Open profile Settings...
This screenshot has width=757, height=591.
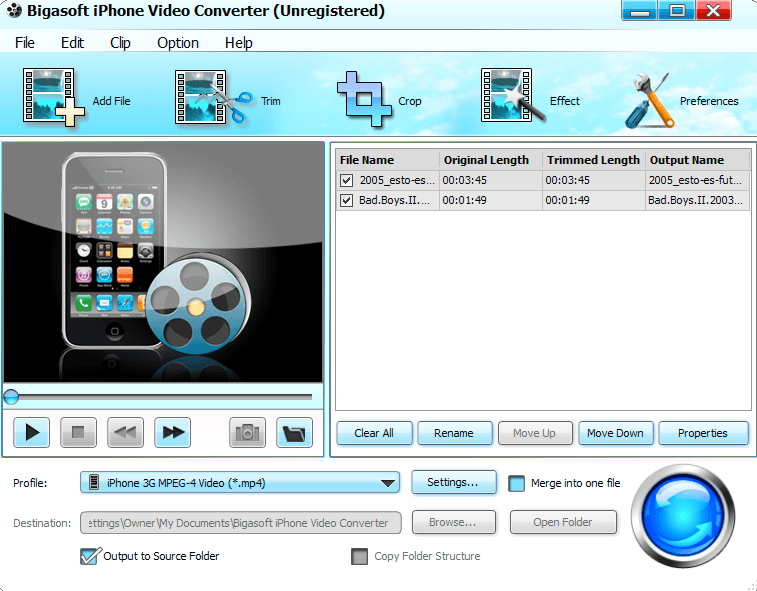(453, 482)
